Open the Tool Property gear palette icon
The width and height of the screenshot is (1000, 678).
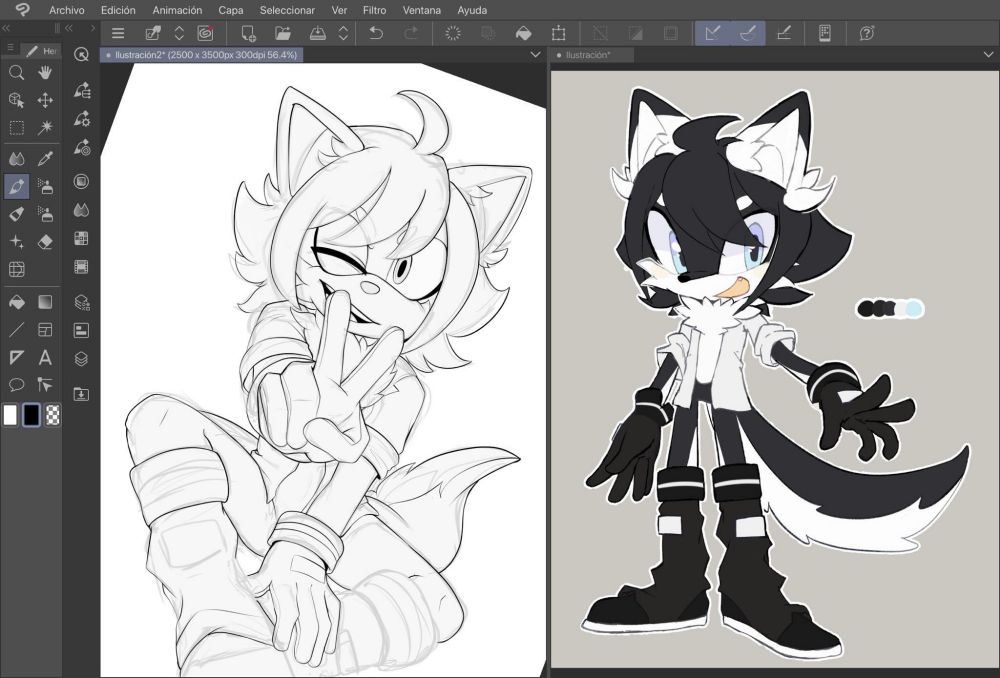tap(82, 119)
